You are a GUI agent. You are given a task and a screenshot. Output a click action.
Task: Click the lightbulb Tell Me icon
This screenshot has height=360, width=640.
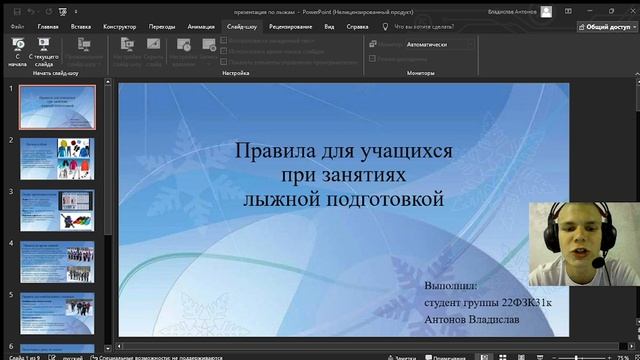385,27
